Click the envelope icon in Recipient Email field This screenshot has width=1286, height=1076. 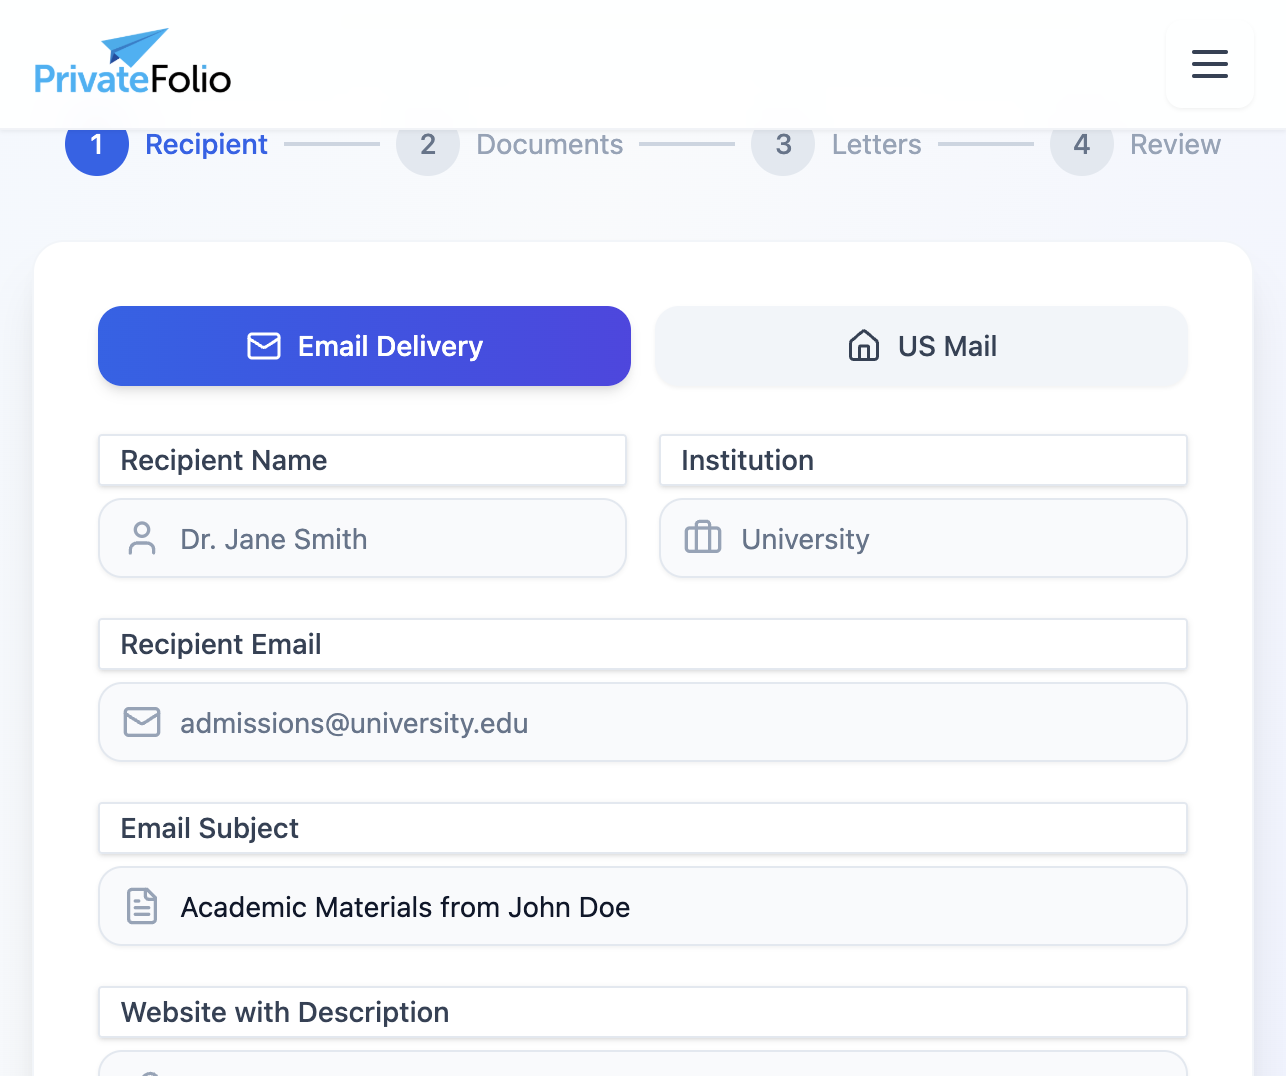[x=142, y=722]
